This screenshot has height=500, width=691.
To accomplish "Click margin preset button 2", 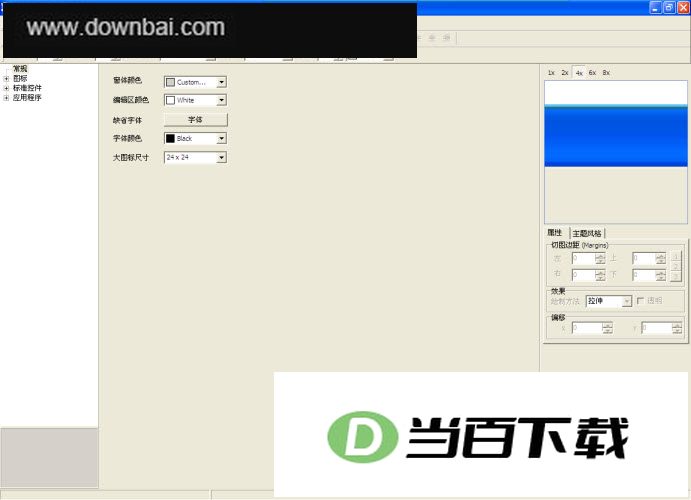I will click(676, 267).
